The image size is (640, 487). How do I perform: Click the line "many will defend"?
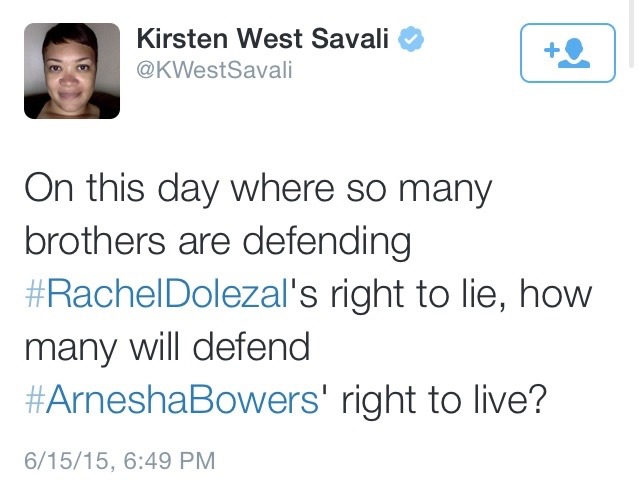click(167, 350)
